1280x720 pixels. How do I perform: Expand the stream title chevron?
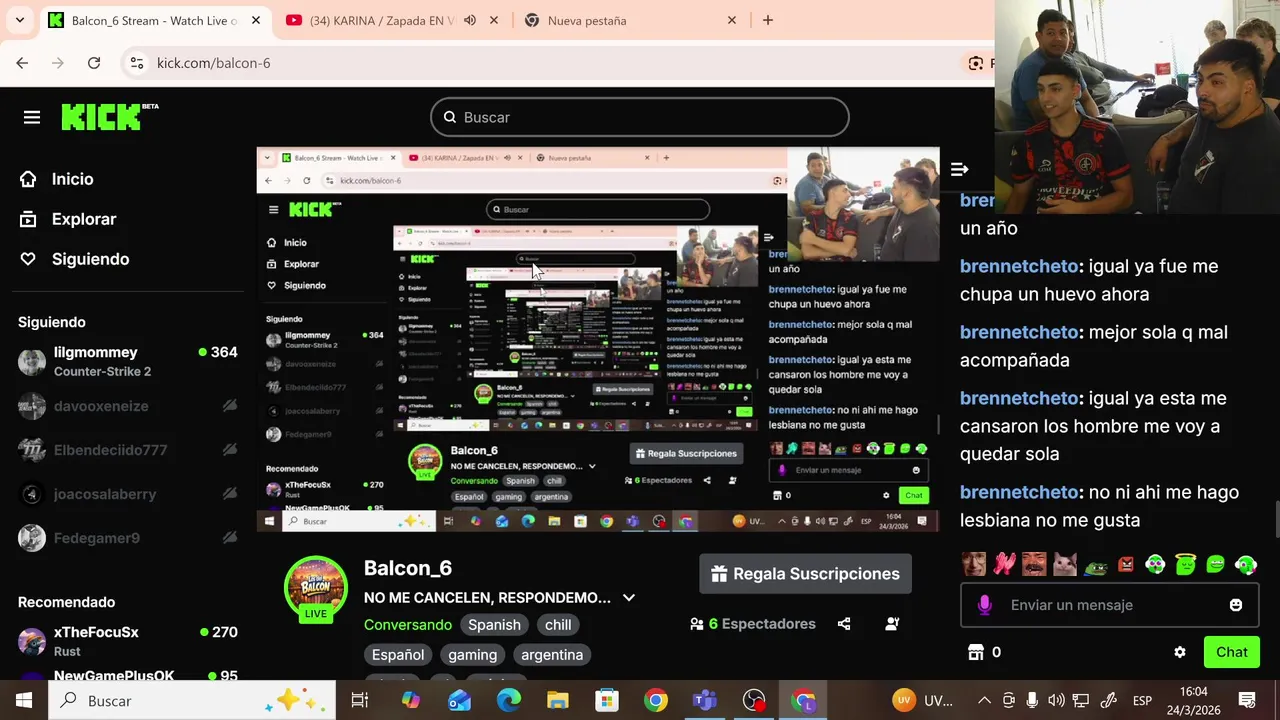[x=628, y=598]
